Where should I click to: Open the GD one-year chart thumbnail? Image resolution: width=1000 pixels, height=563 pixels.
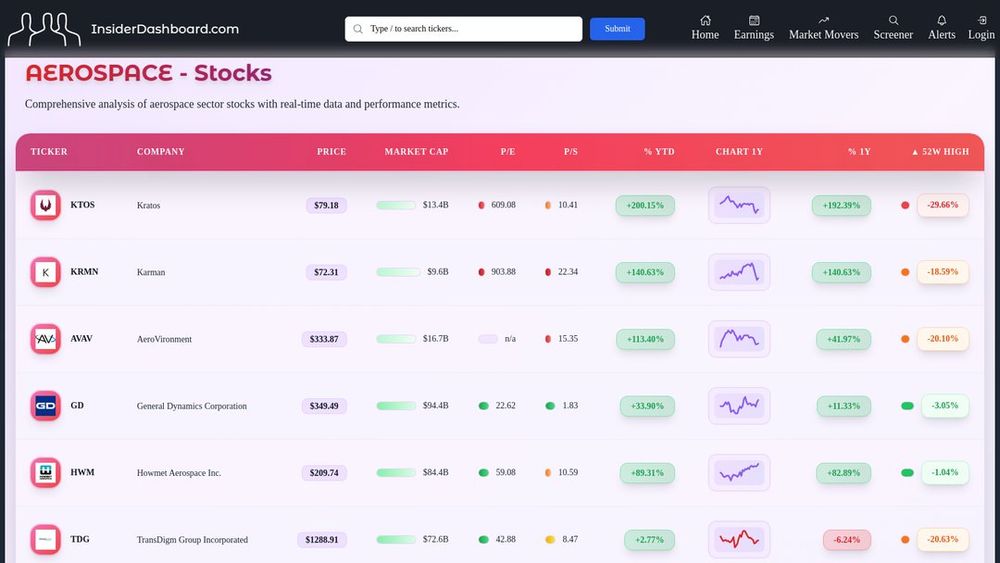739,406
